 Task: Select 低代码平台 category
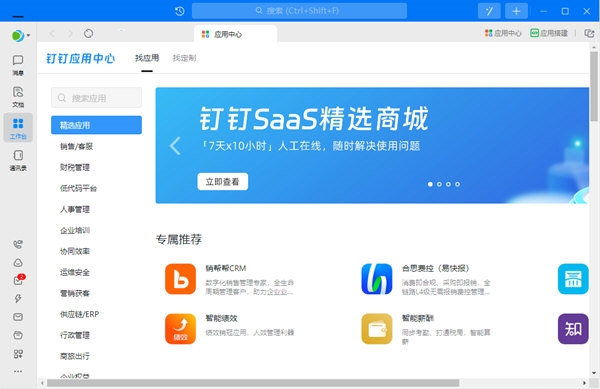point(78,188)
